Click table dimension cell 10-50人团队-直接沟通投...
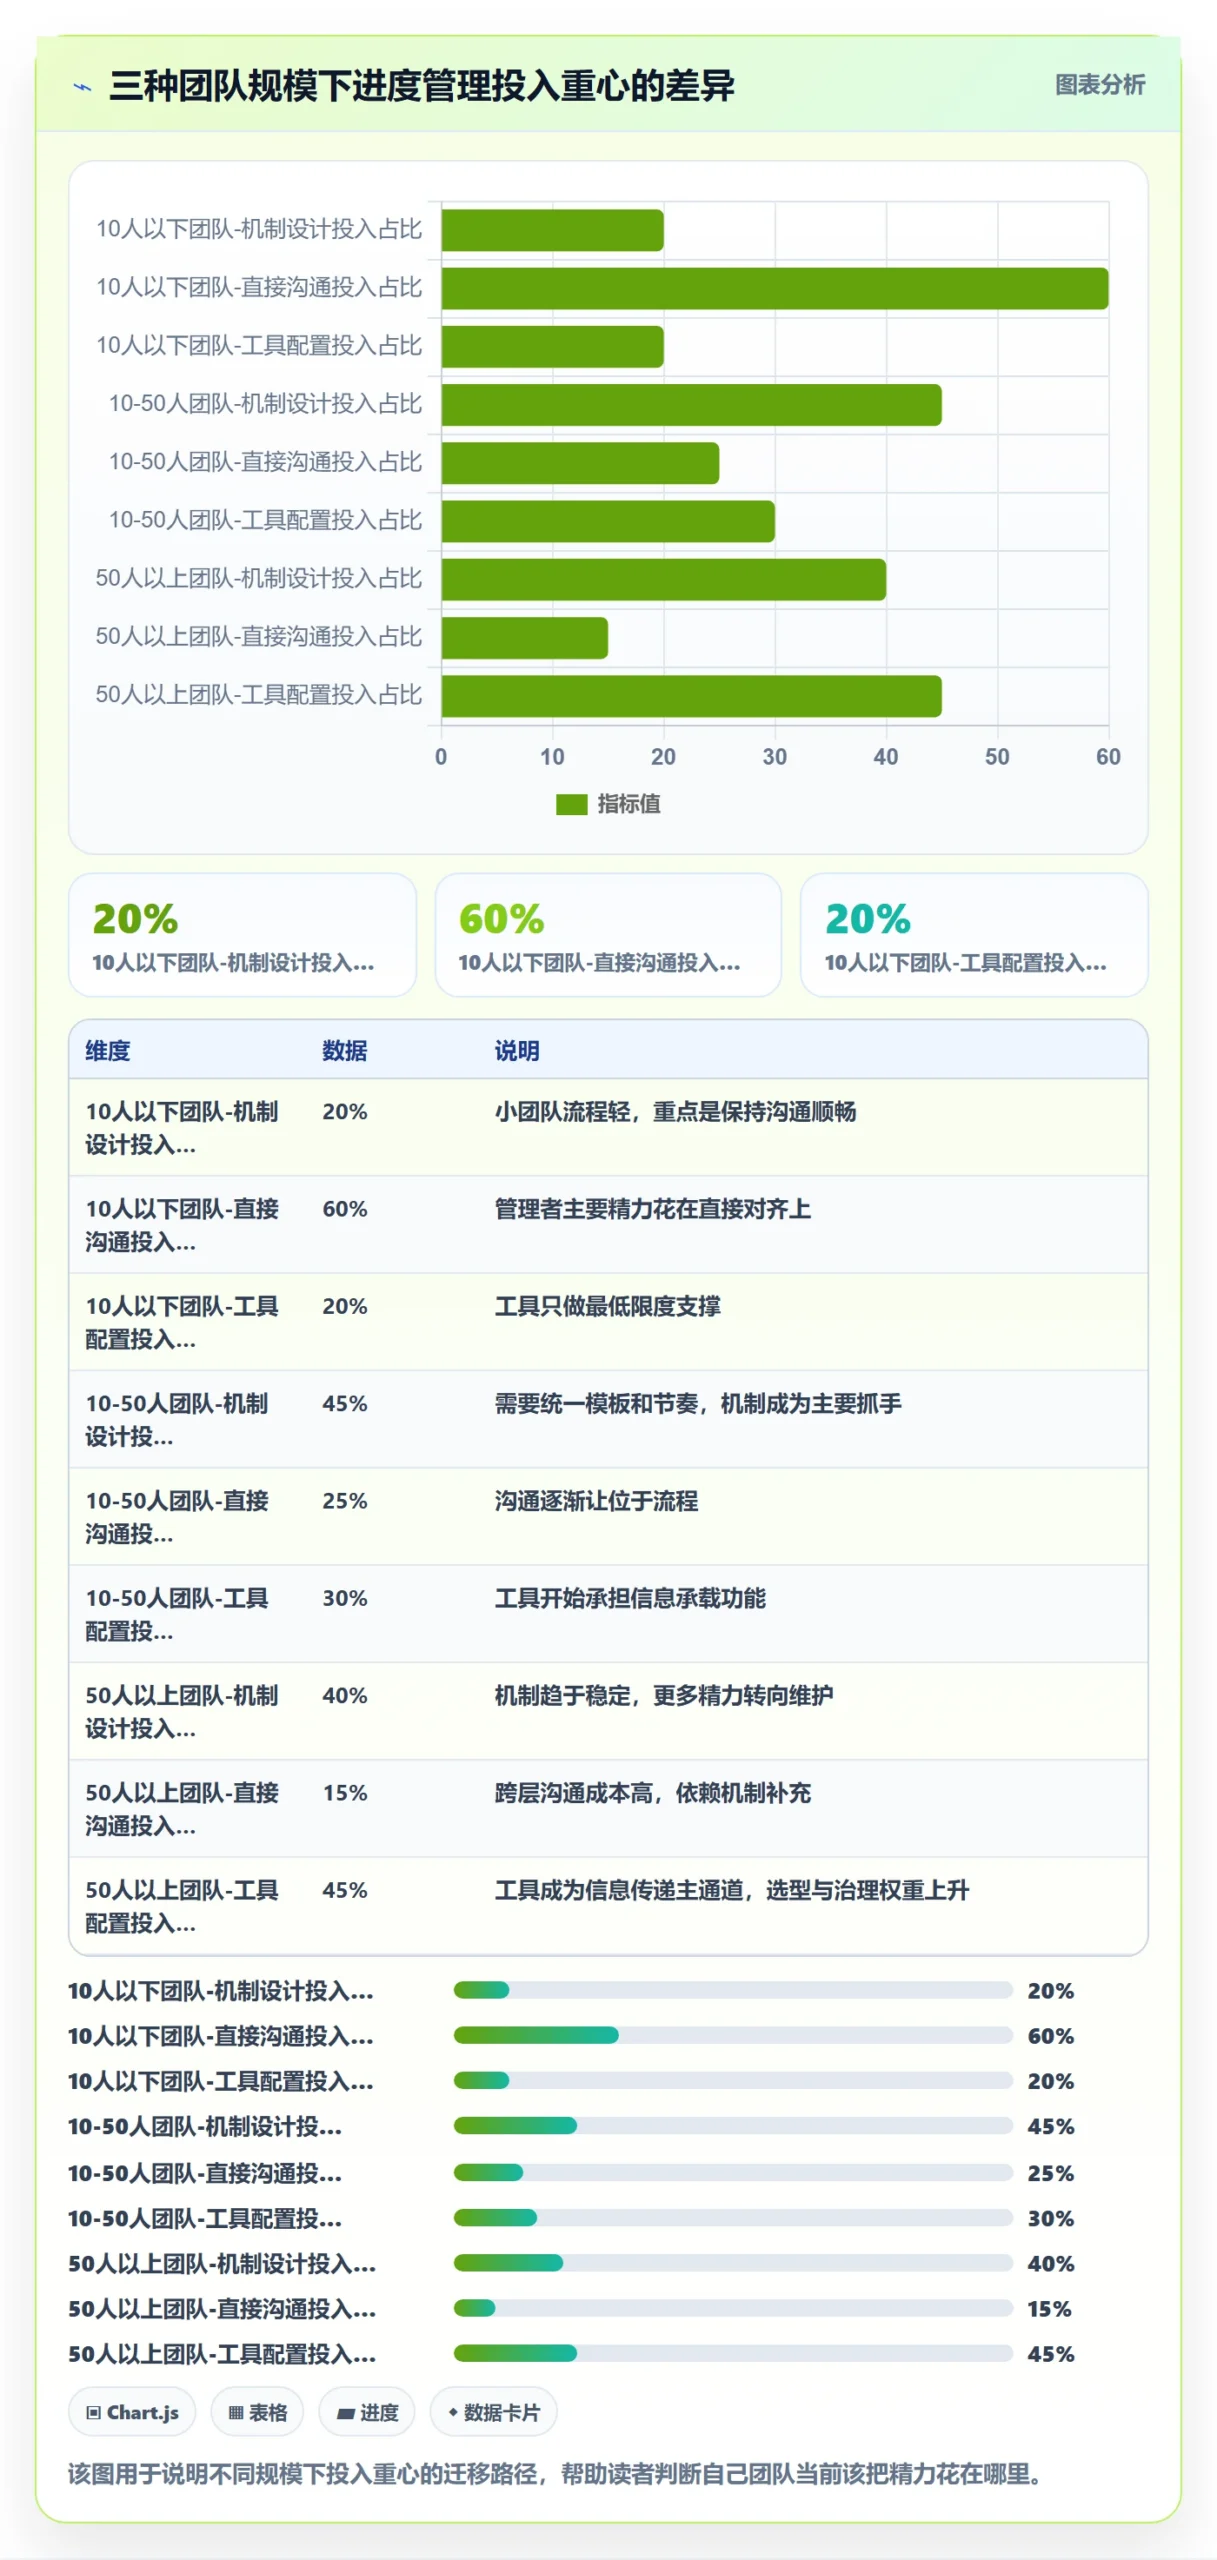 coord(177,1517)
